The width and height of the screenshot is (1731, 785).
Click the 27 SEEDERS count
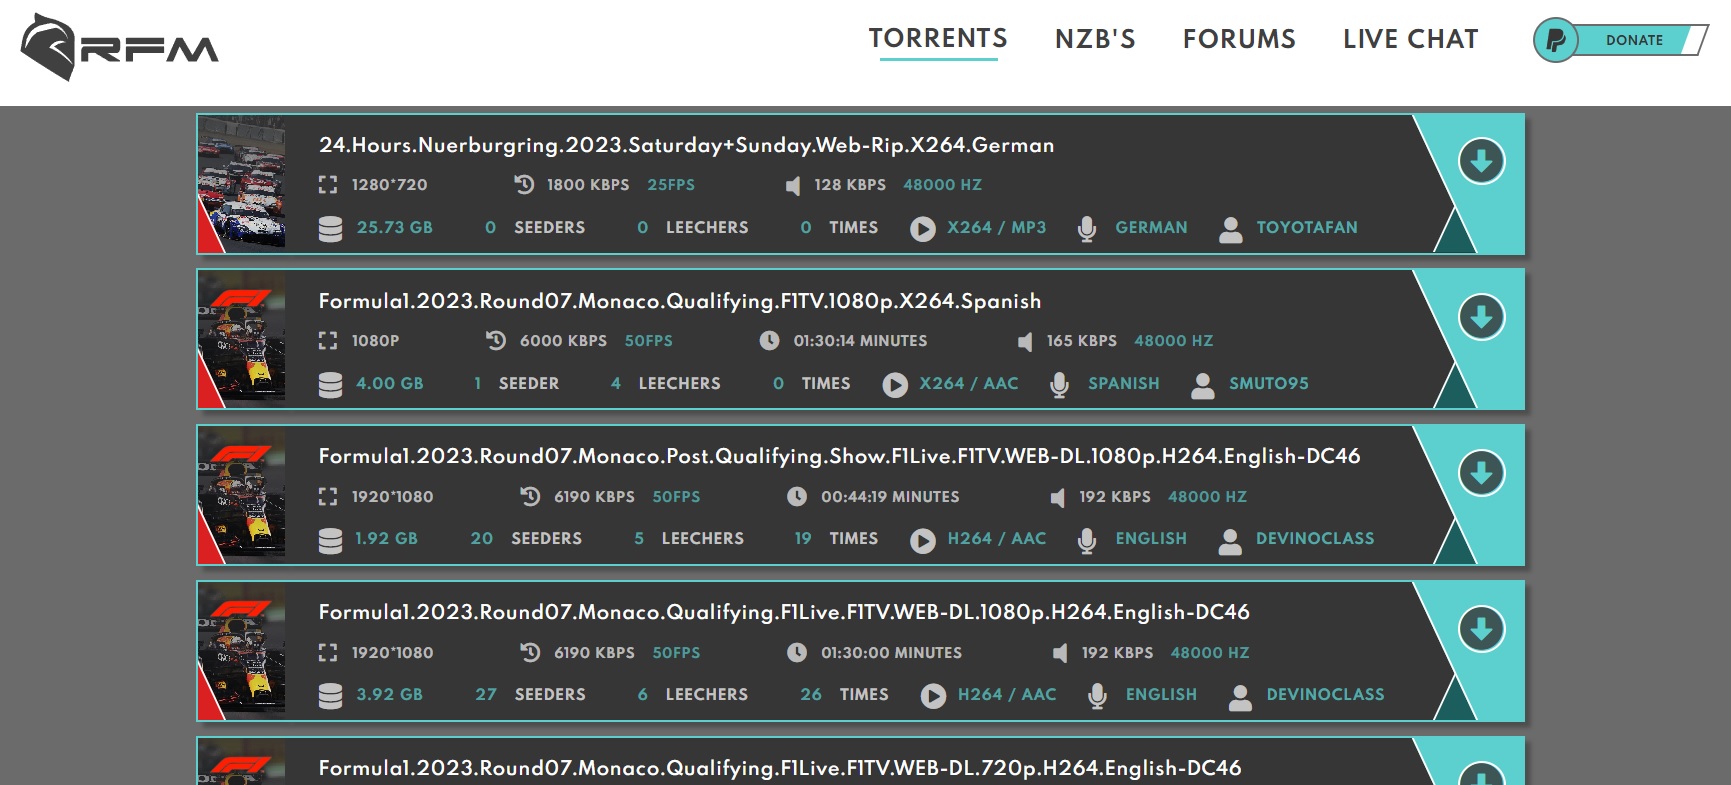(530, 695)
